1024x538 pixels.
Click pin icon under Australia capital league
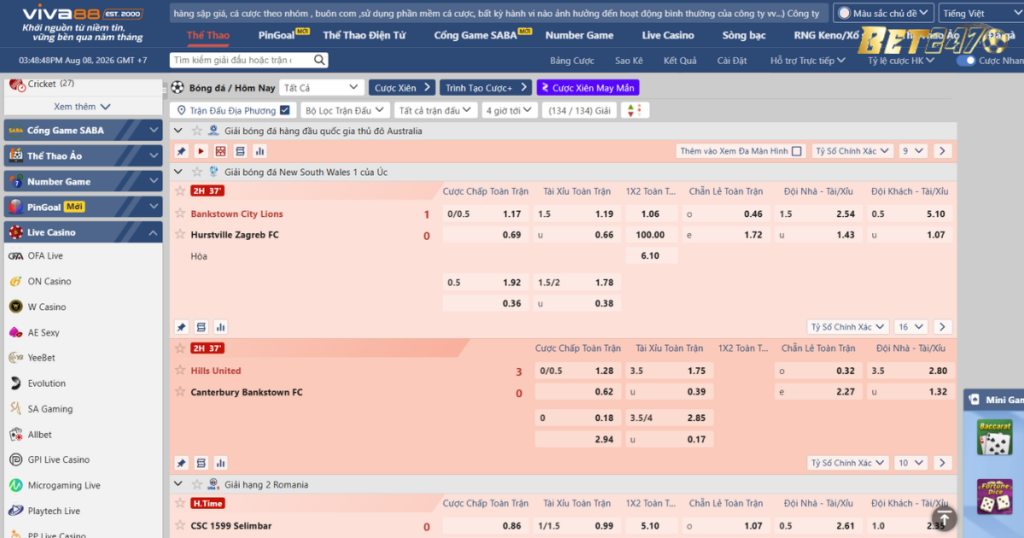click(x=182, y=151)
